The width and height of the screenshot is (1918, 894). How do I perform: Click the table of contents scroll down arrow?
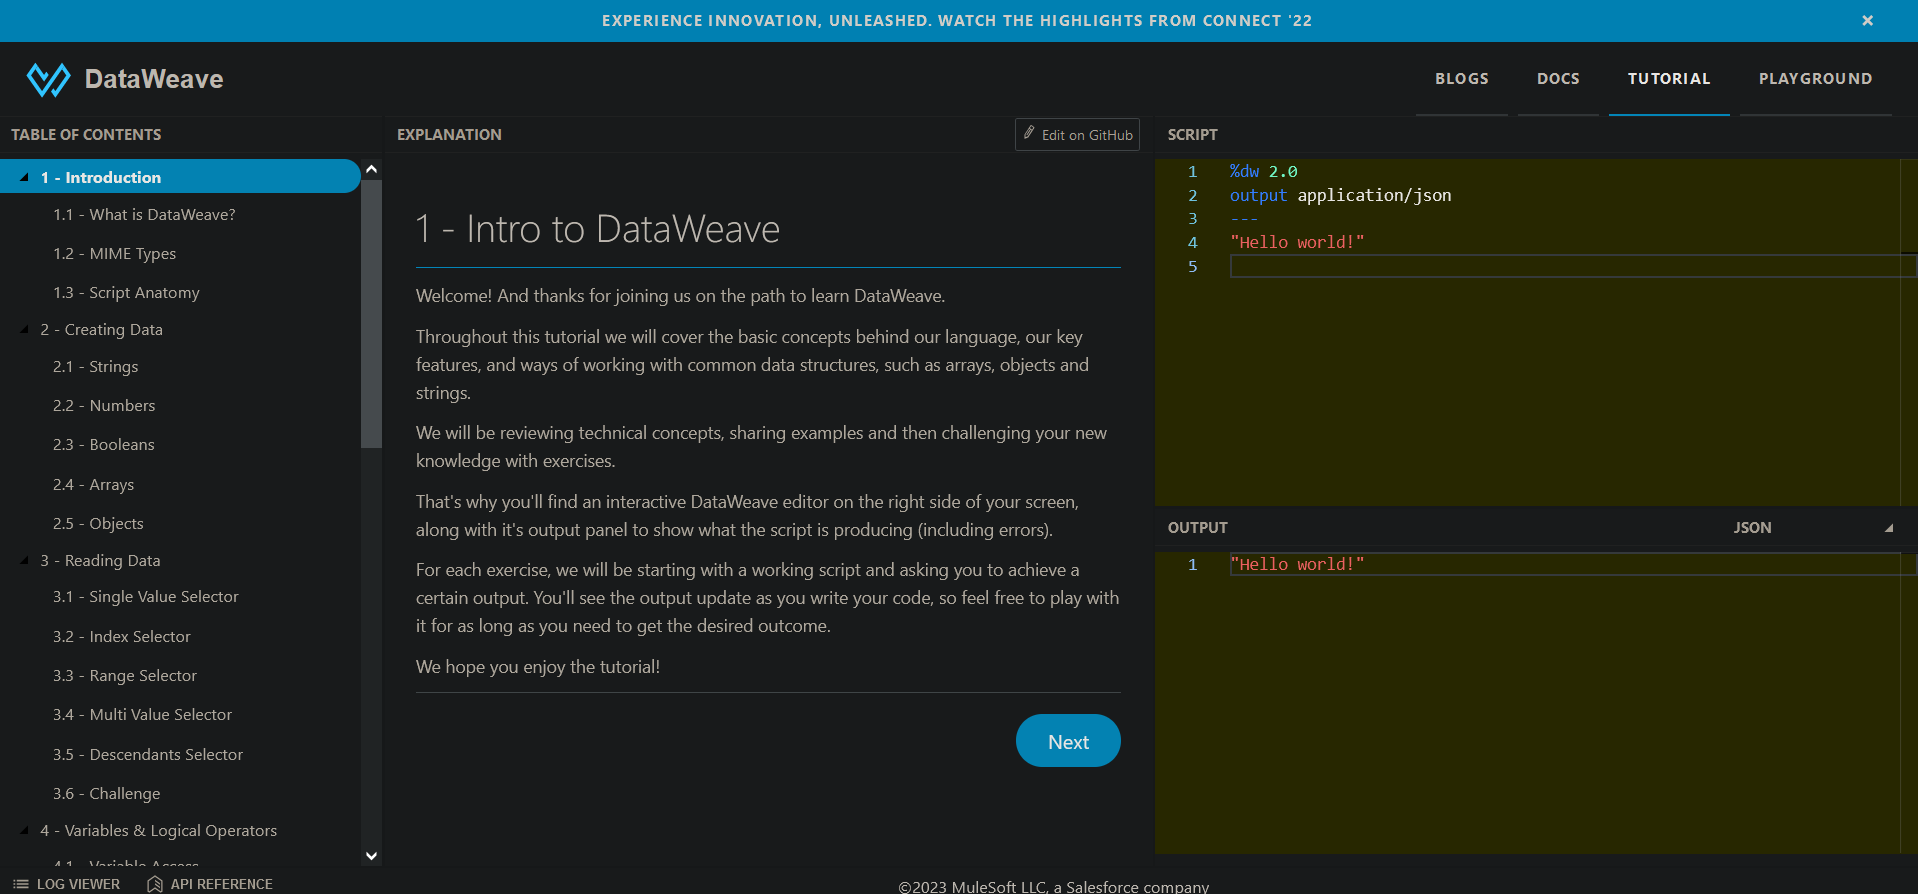371,855
